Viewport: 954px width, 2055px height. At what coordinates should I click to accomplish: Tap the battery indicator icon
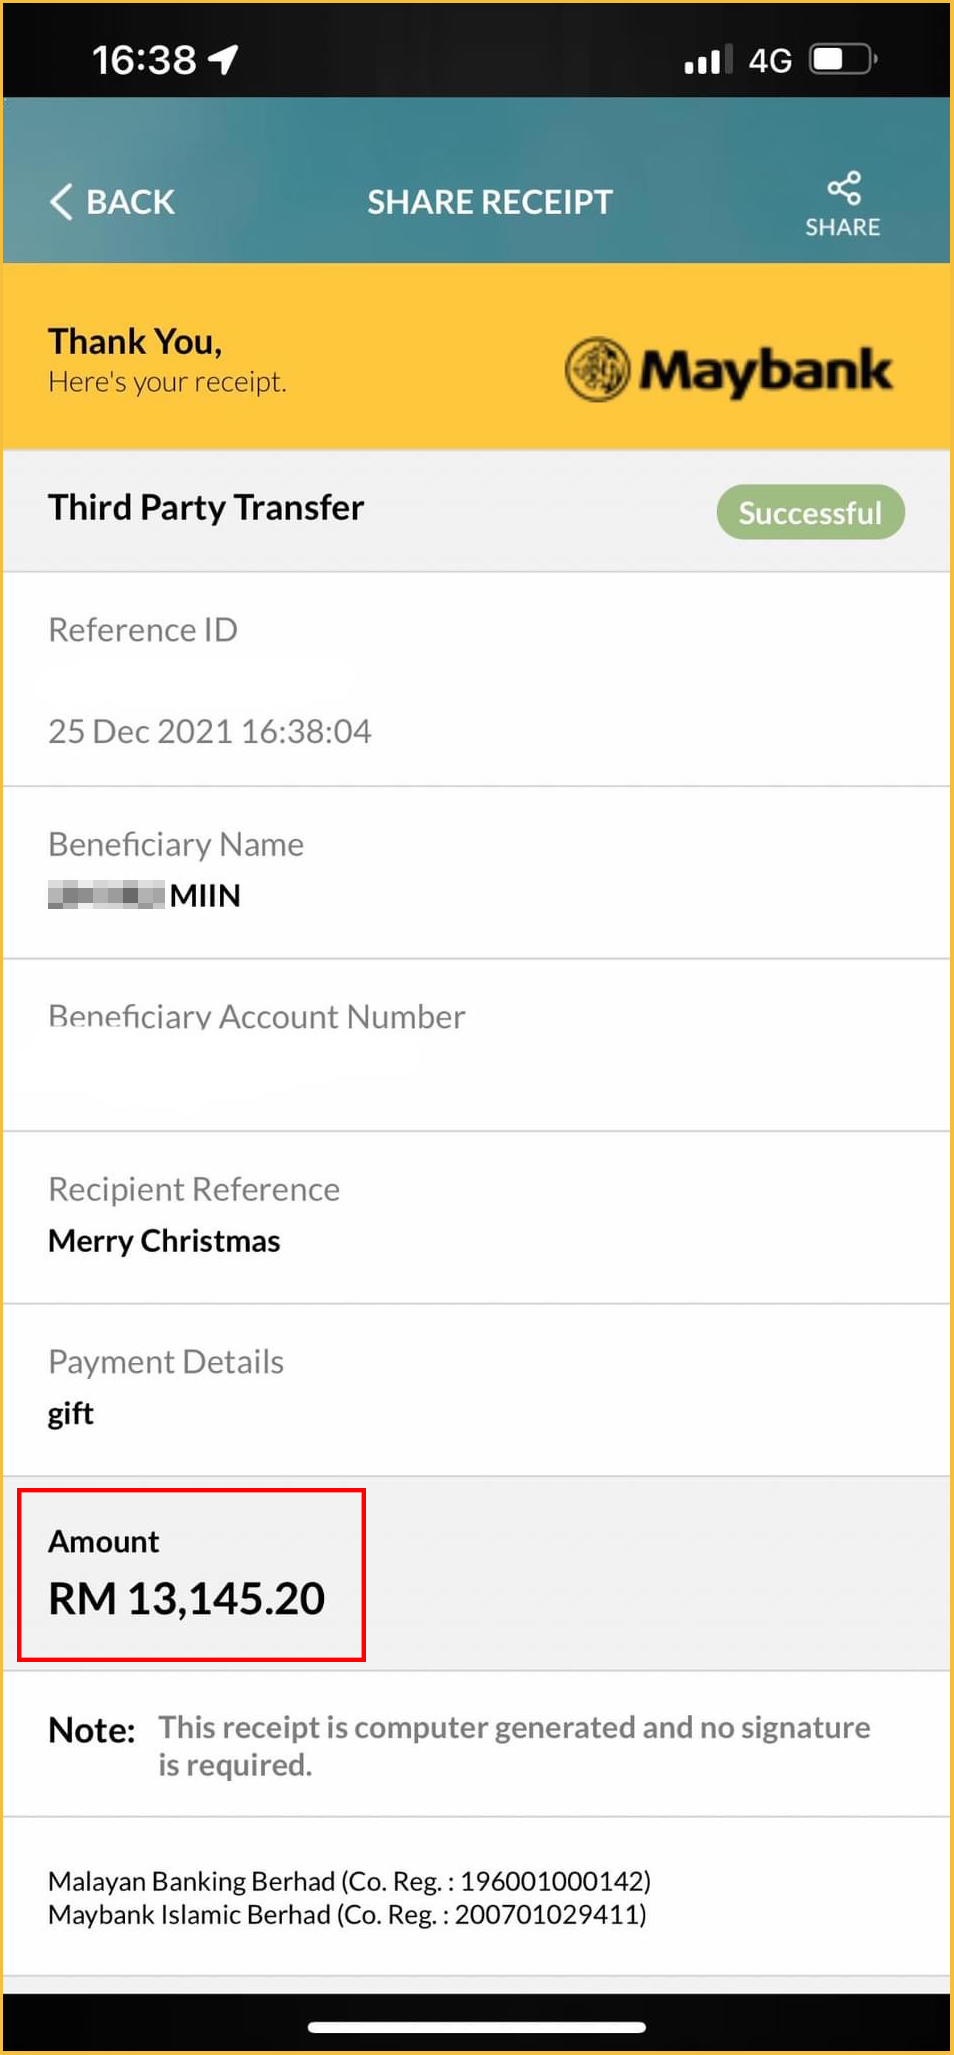click(x=842, y=60)
